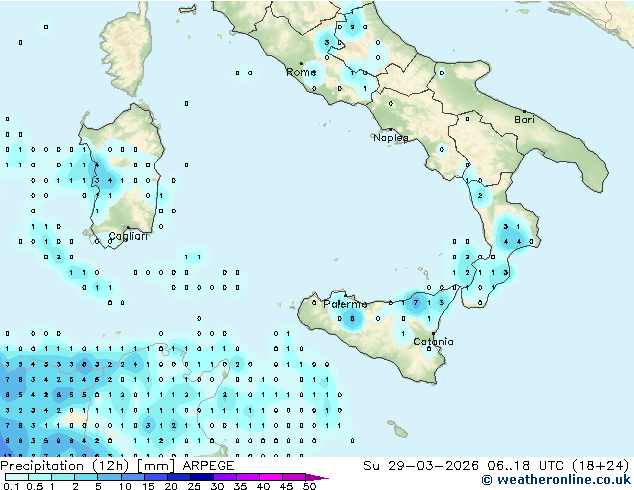
Task: Click the '06..18 UTC' time range
Action: tap(525, 466)
